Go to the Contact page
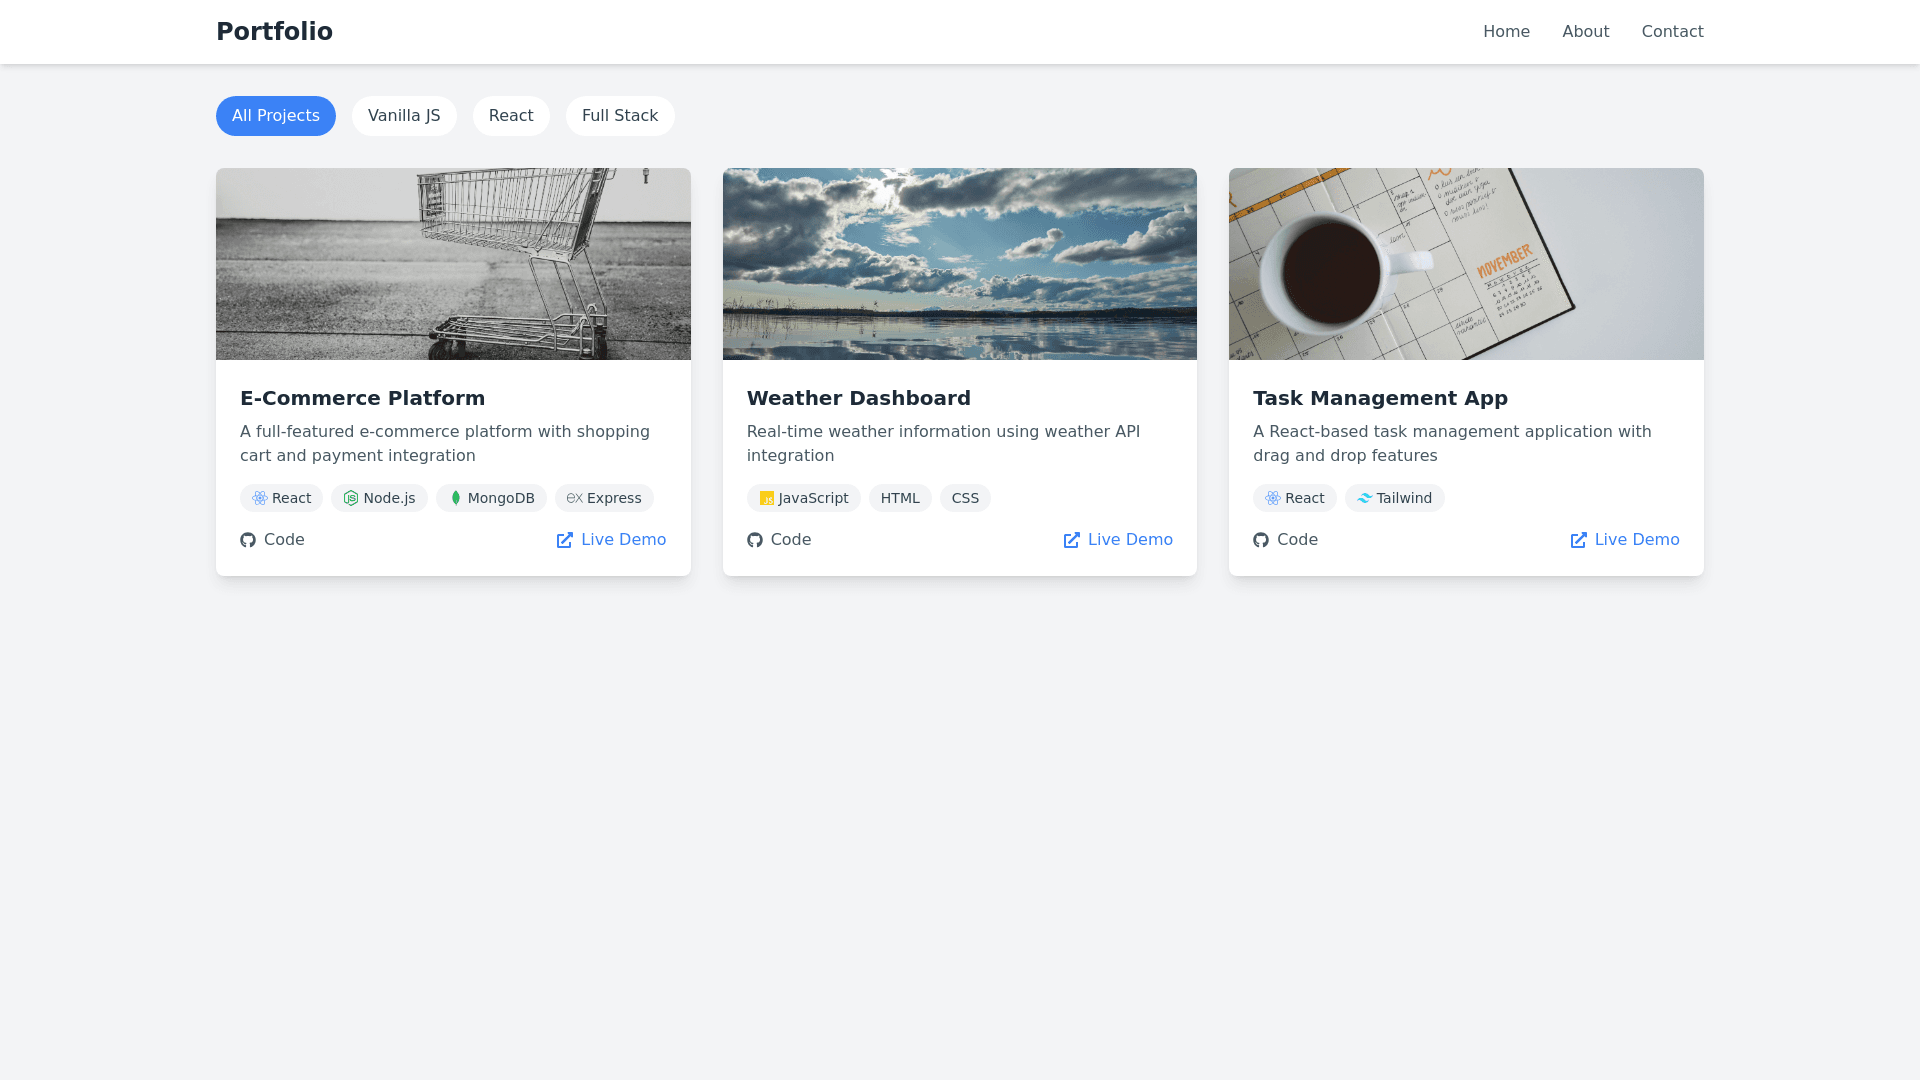 pyautogui.click(x=1672, y=32)
